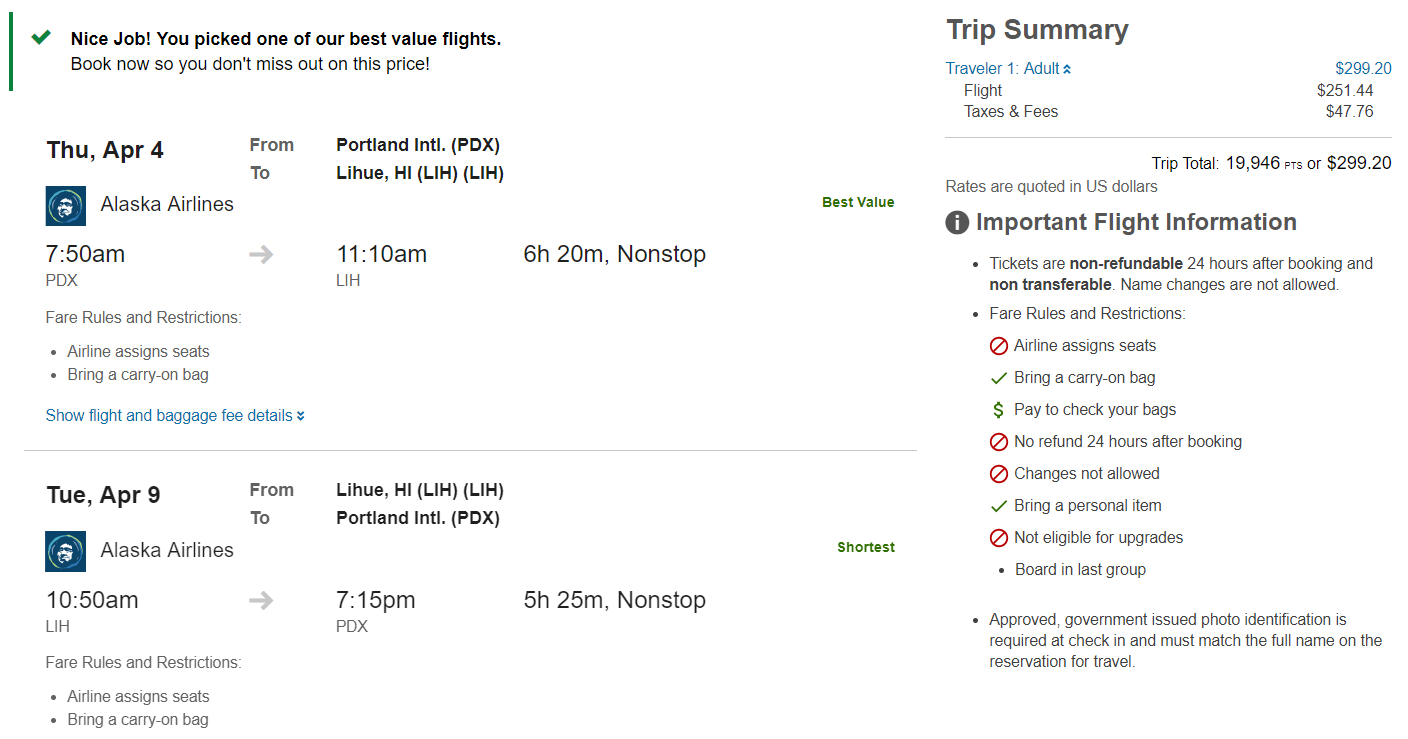1408x739 pixels.
Task: Click dollar icon beside Pay to check bags
Action: click(x=998, y=410)
